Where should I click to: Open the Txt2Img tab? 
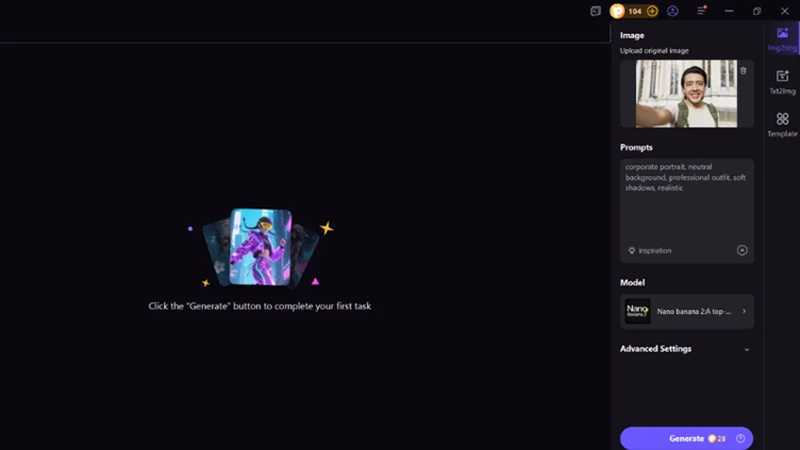pyautogui.click(x=782, y=82)
